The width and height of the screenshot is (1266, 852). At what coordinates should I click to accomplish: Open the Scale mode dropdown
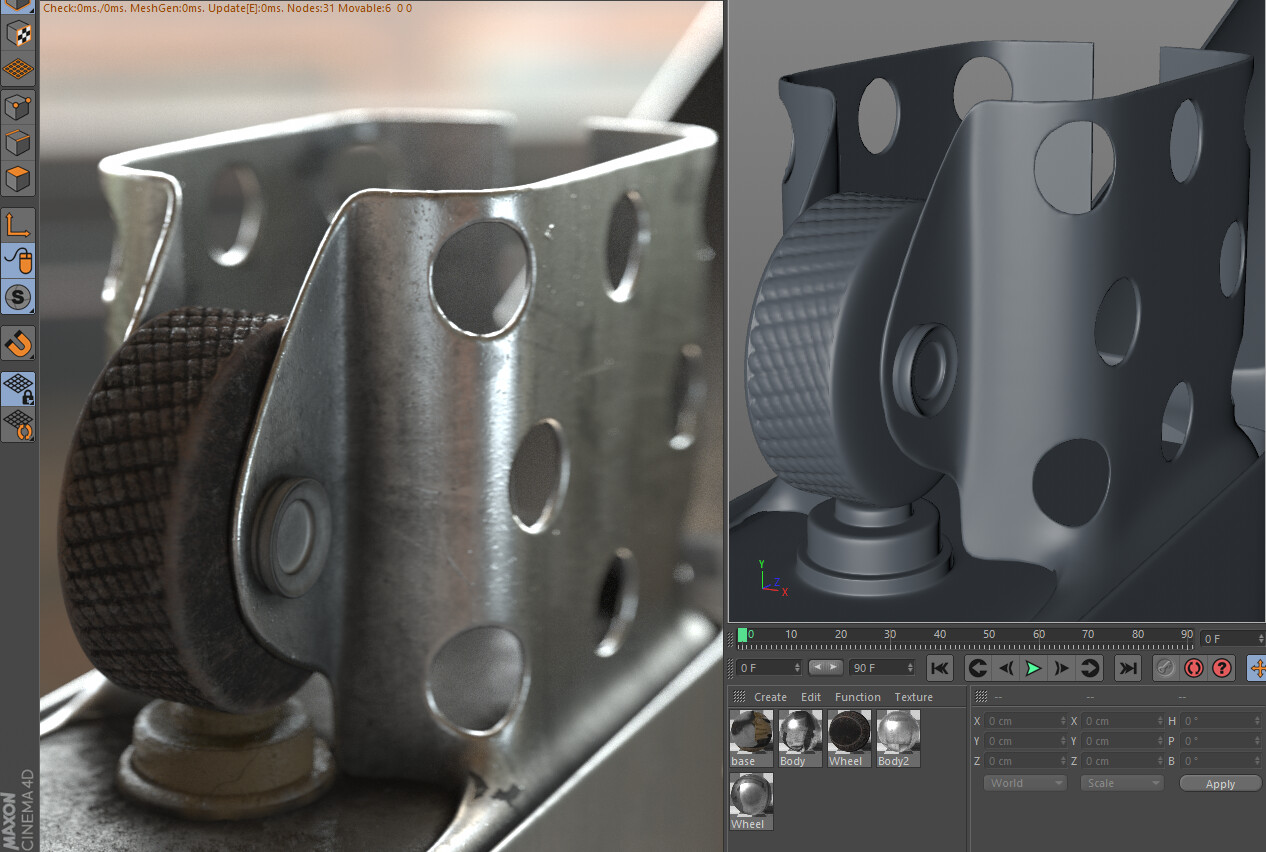click(1121, 783)
